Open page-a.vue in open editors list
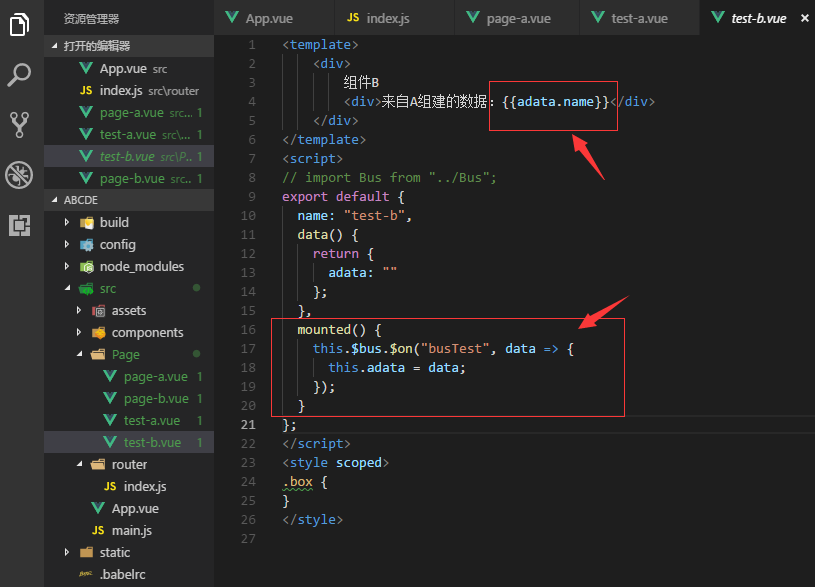Viewport: 815px width, 587px height. point(129,112)
